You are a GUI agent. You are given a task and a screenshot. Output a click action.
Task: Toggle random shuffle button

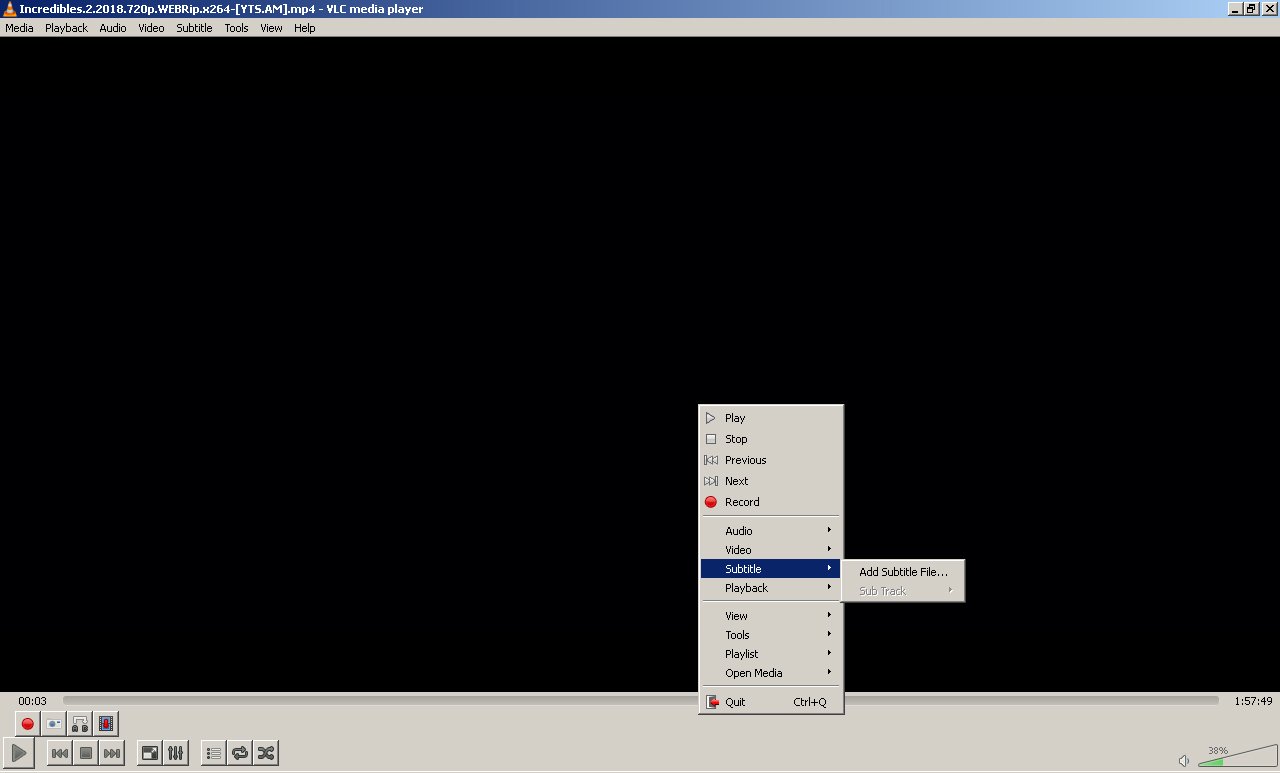click(x=266, y=753)
